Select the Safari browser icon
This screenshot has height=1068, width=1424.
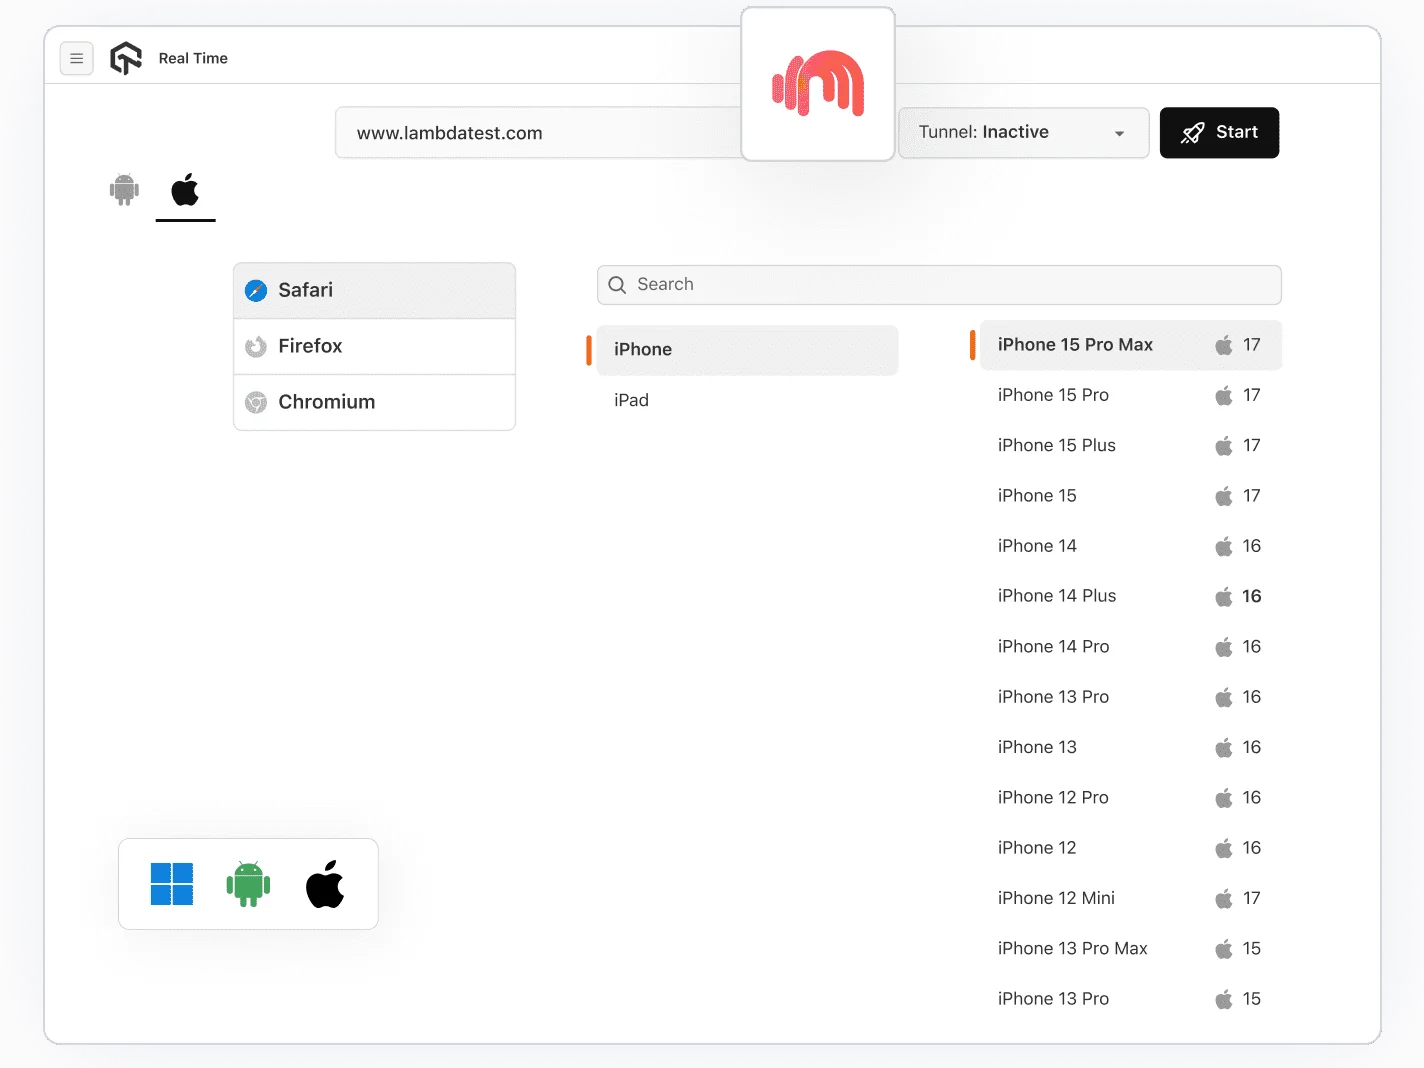tap(256, 290)
